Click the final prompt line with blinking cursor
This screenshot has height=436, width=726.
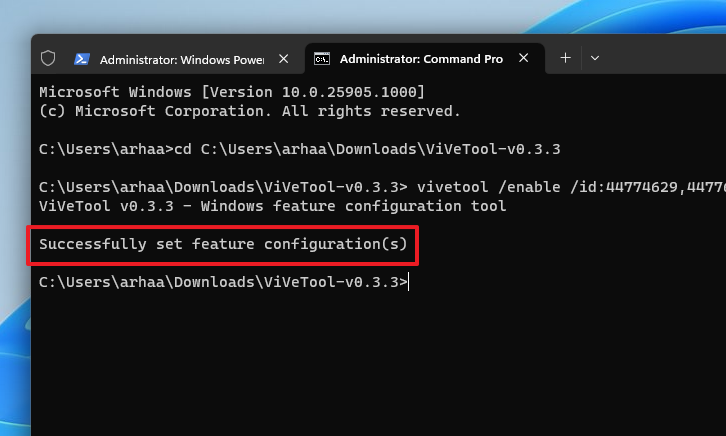[x=224, y=282]
